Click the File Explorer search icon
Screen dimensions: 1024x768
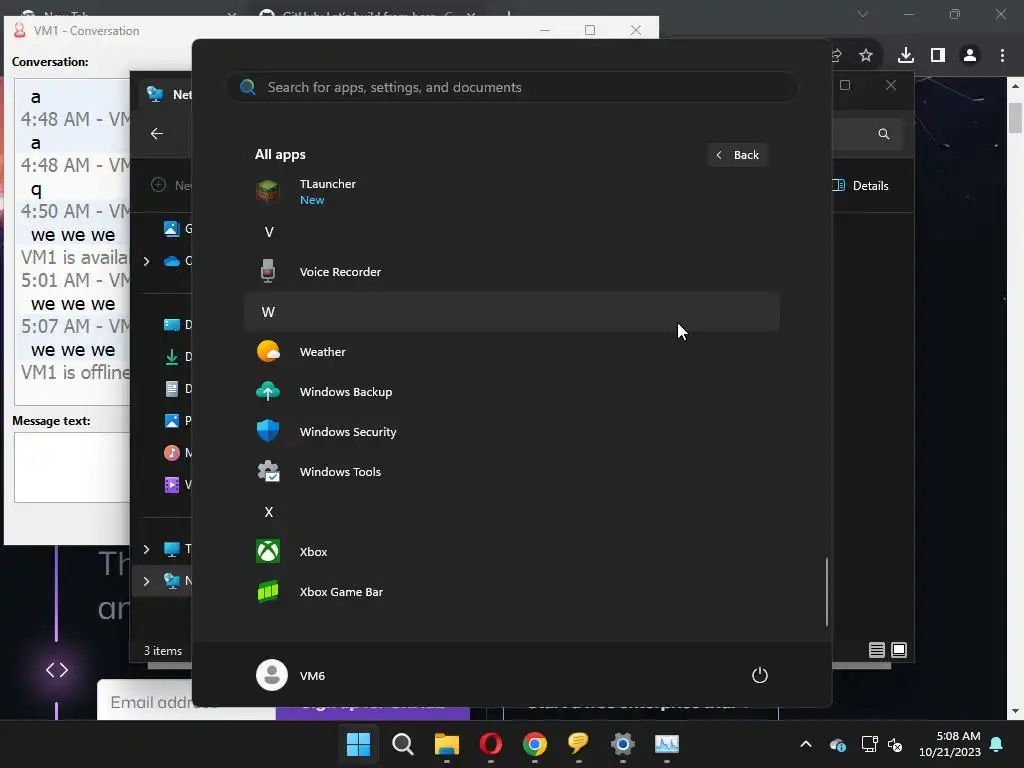tap(884, 134)
